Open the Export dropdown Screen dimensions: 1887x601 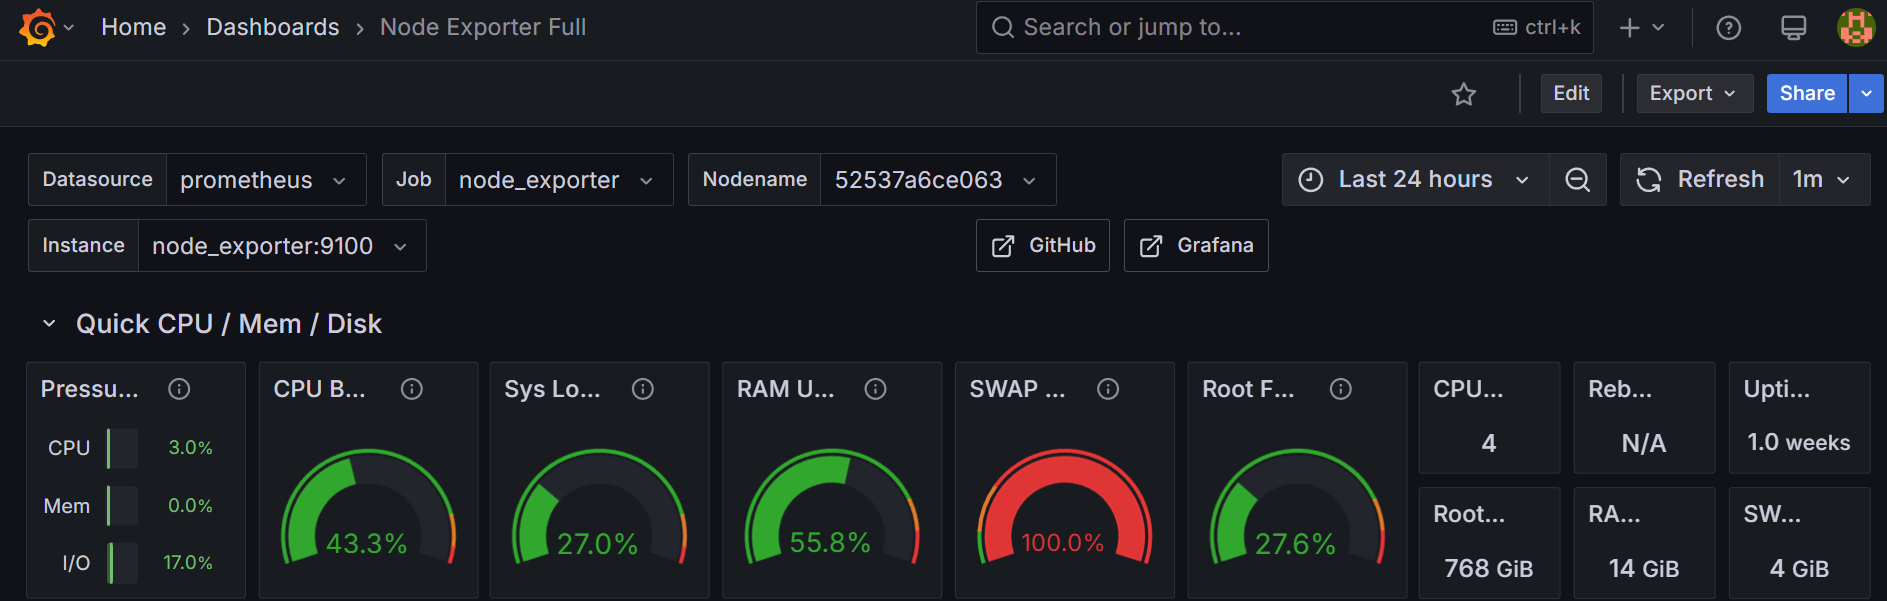[1694, 93]
